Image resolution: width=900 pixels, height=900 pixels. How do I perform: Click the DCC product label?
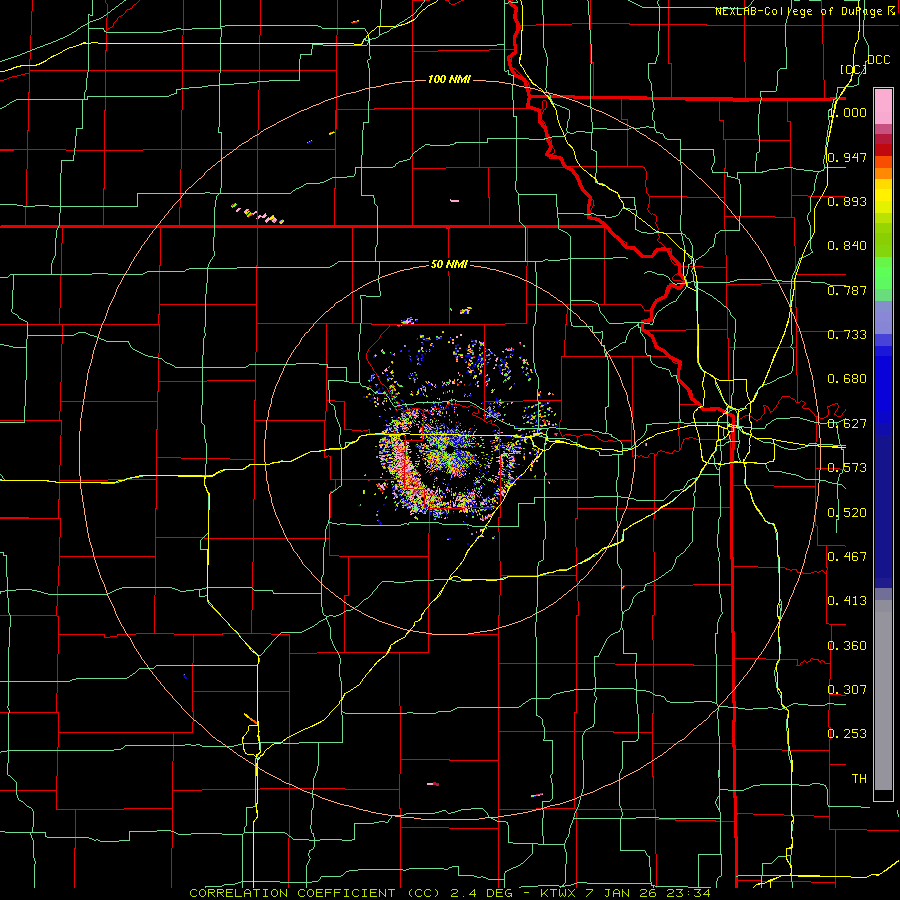pos(879,60)
